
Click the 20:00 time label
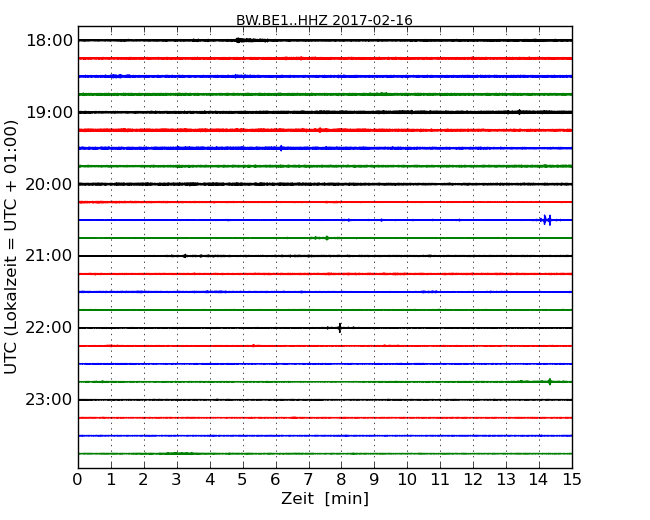(49, 184)
